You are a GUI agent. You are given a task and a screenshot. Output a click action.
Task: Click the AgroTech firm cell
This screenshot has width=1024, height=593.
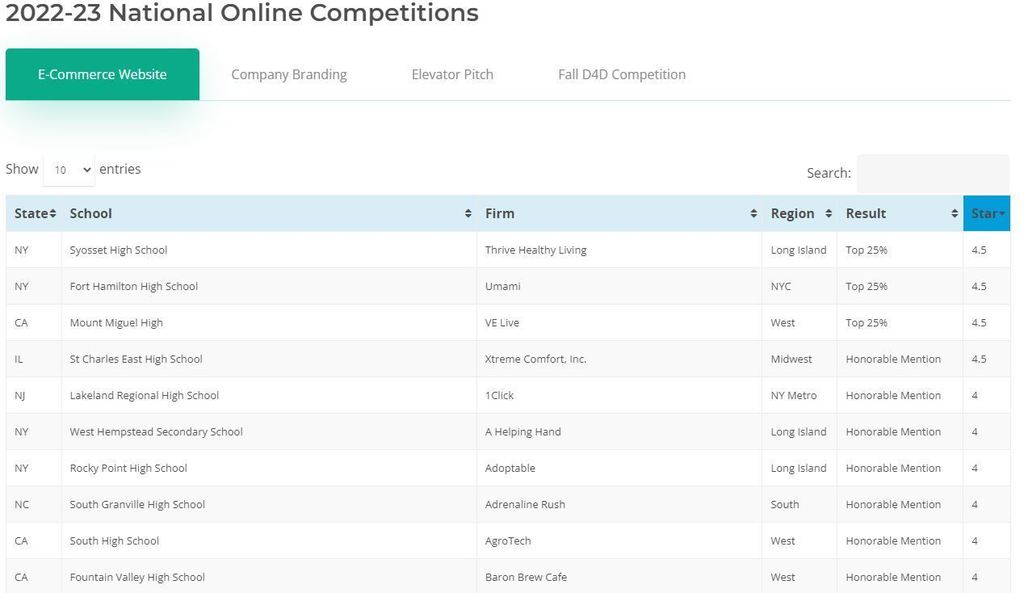click(x=619, y=541)
